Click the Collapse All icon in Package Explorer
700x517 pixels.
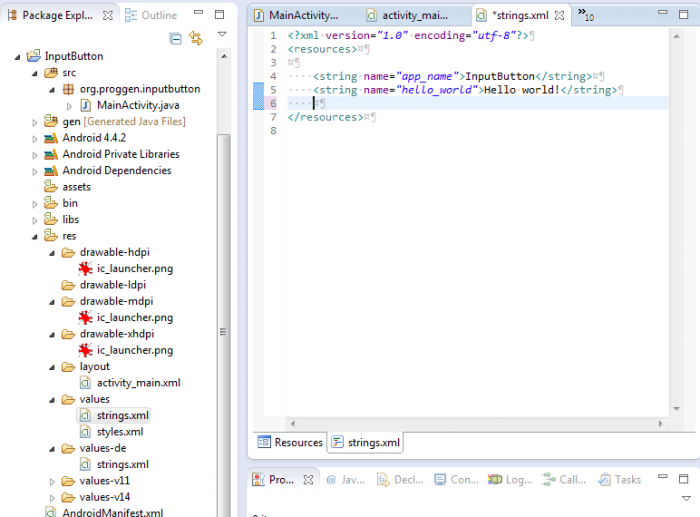click(176, 38)
